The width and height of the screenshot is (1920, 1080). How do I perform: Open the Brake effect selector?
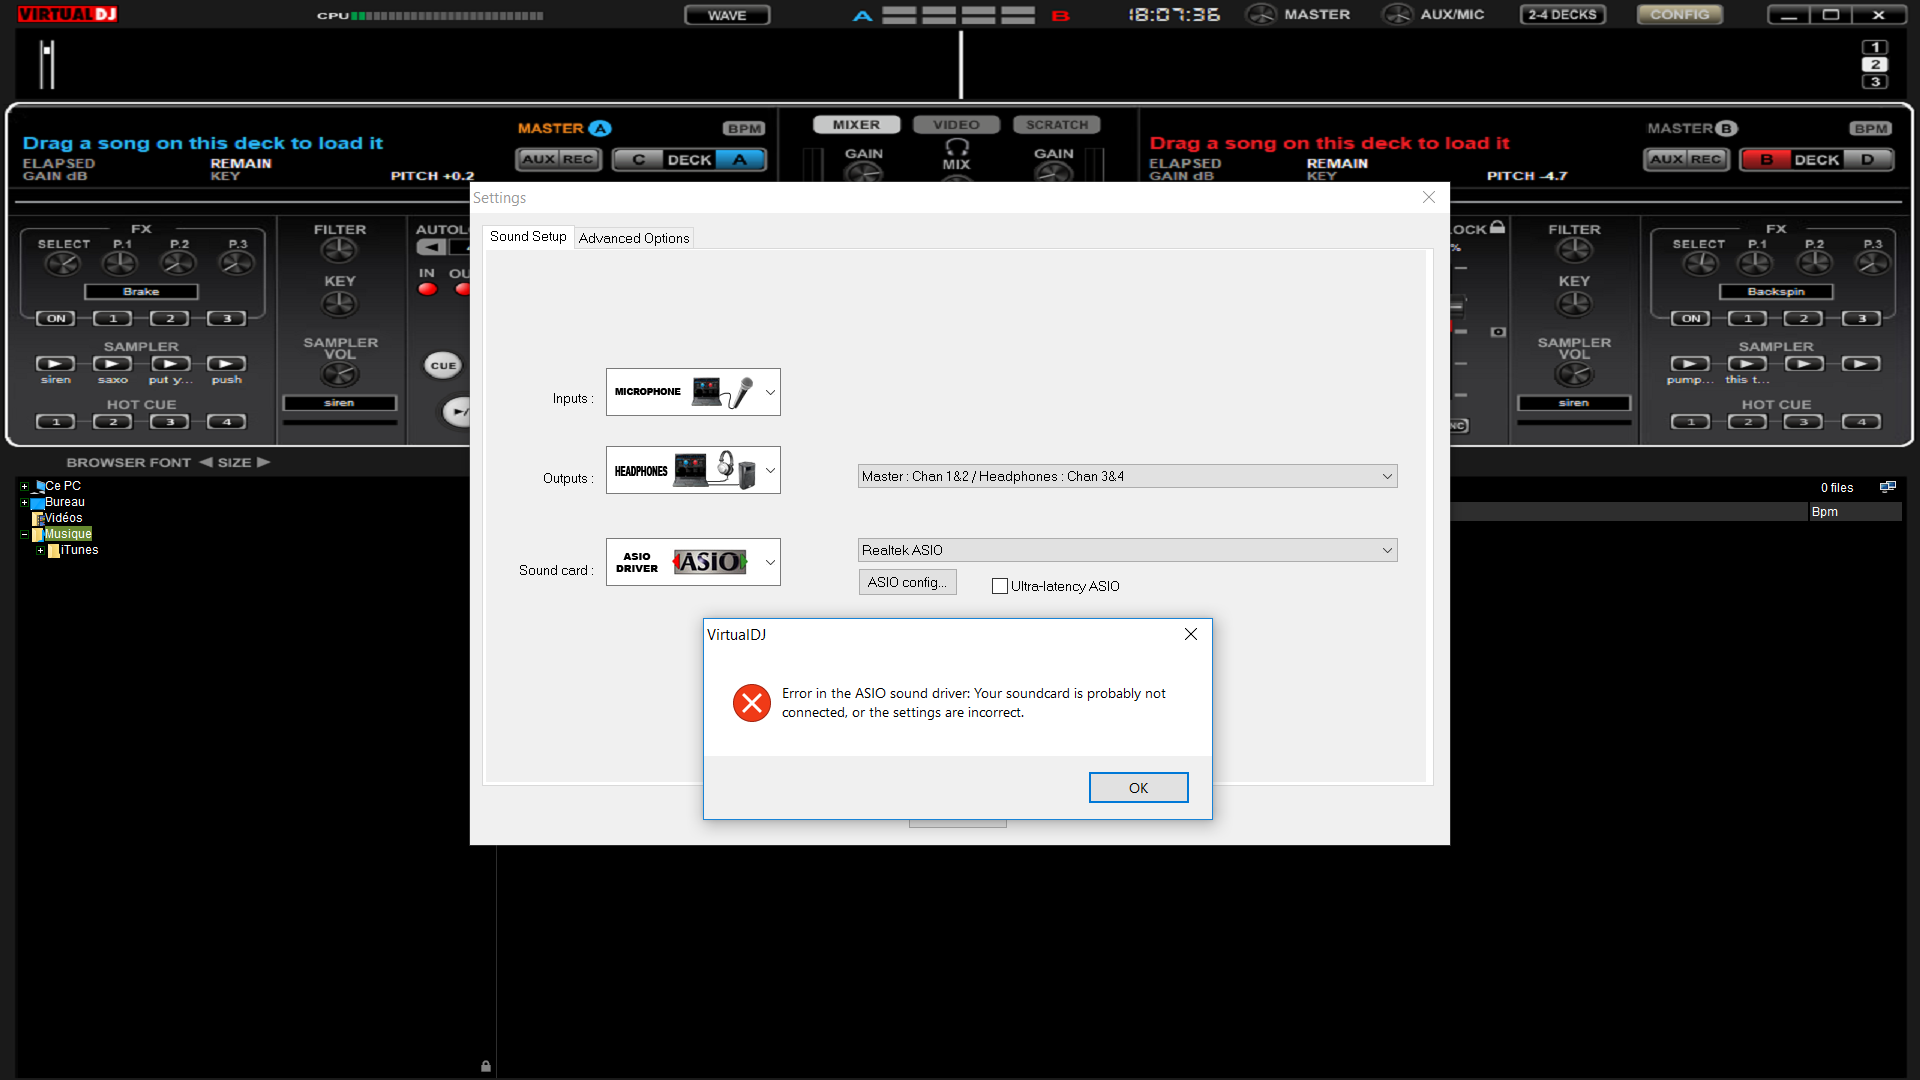point(141,292)
